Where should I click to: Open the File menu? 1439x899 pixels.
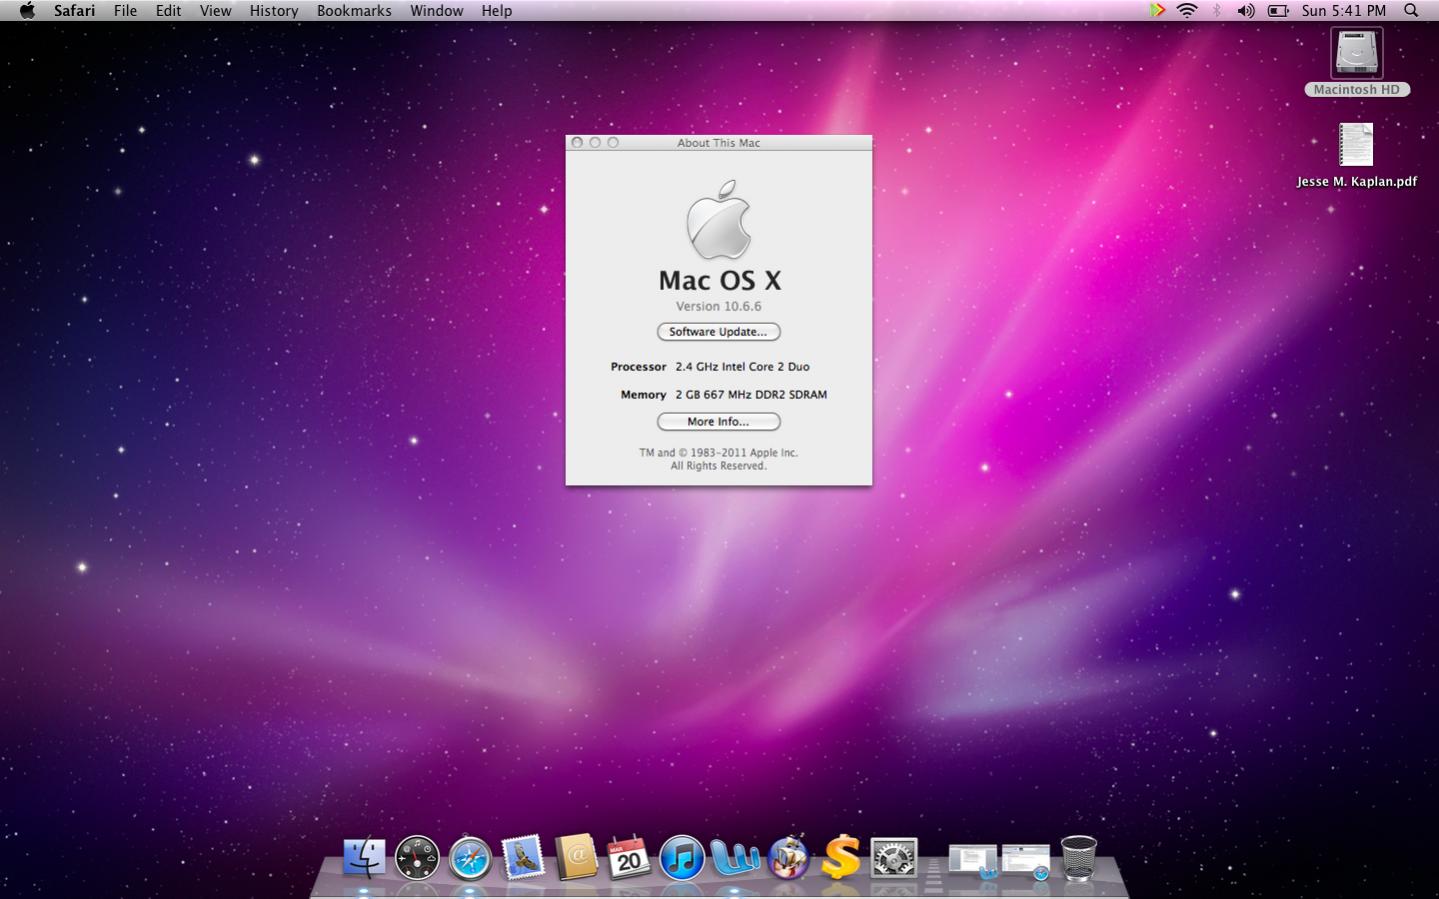[125, 10]
